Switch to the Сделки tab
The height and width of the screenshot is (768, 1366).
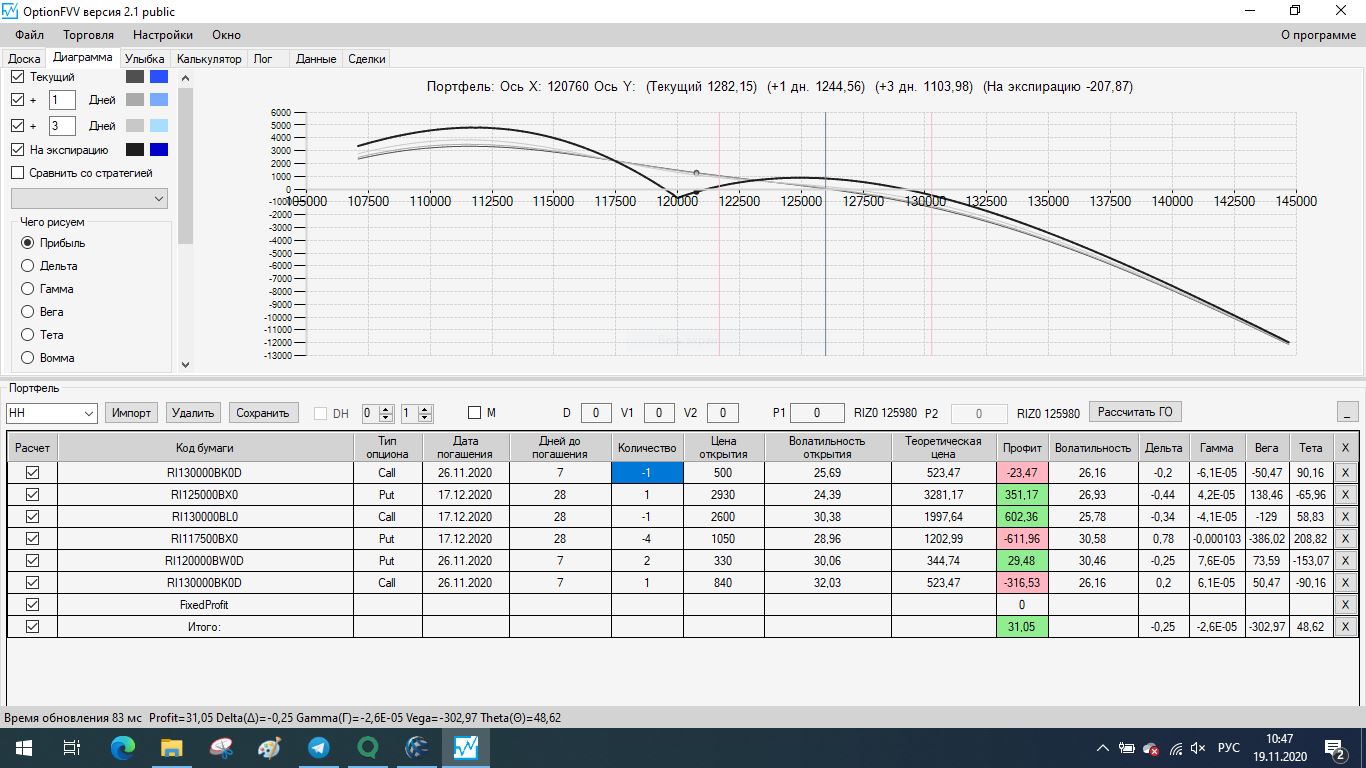coord(367,59)
